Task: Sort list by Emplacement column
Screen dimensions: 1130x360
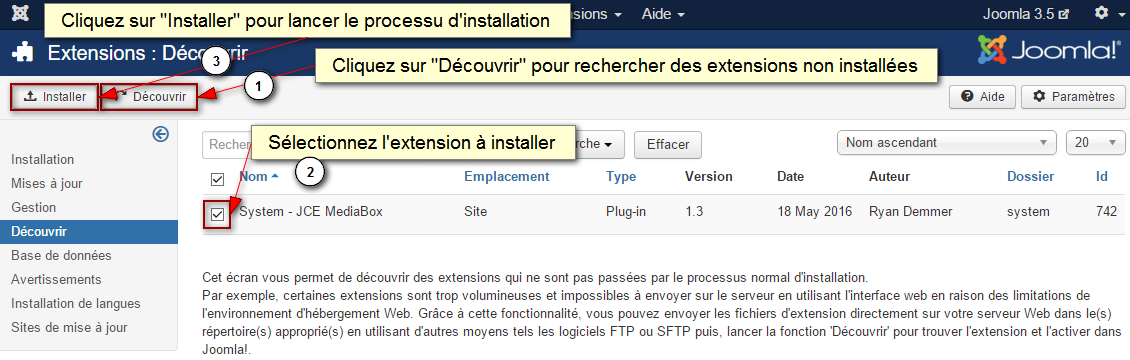Action: [x=507, y=176]
